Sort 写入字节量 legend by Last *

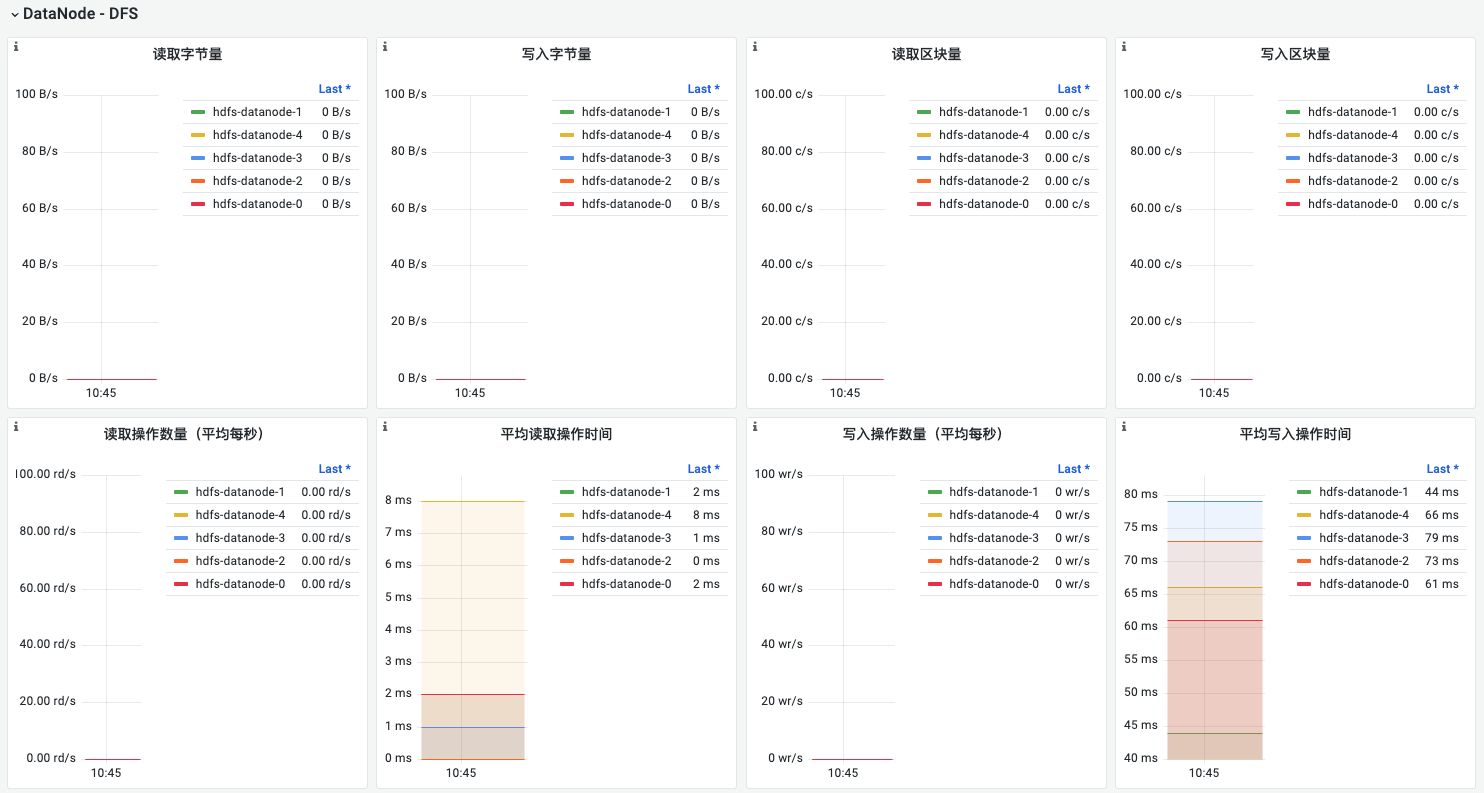[x=703, y=89]
